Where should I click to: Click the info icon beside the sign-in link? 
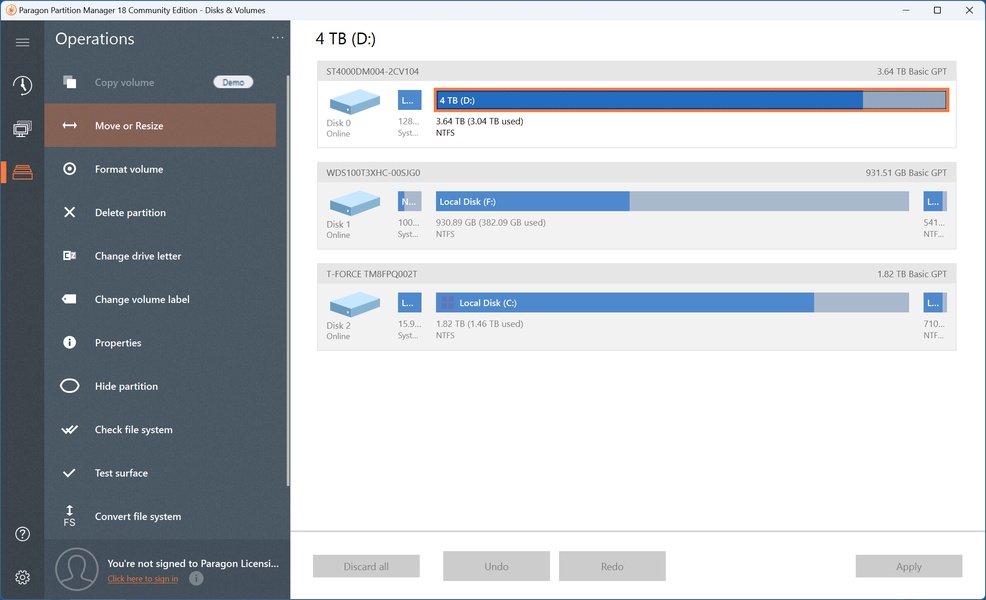[x=196, y=578]
